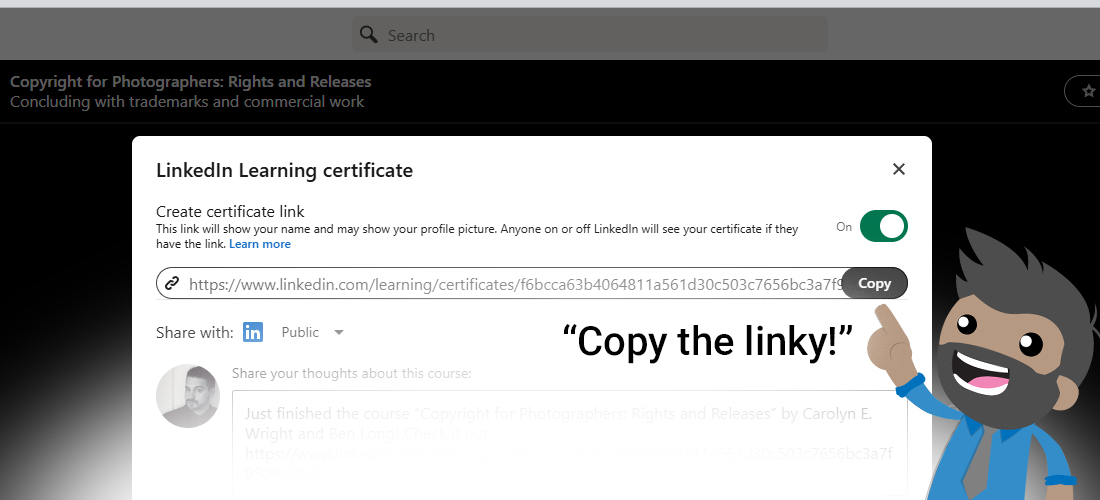Click the chain link icon in URL field
Image resolution: width=1100 pixels, height=500 pixels.
[x=172, y=283]
